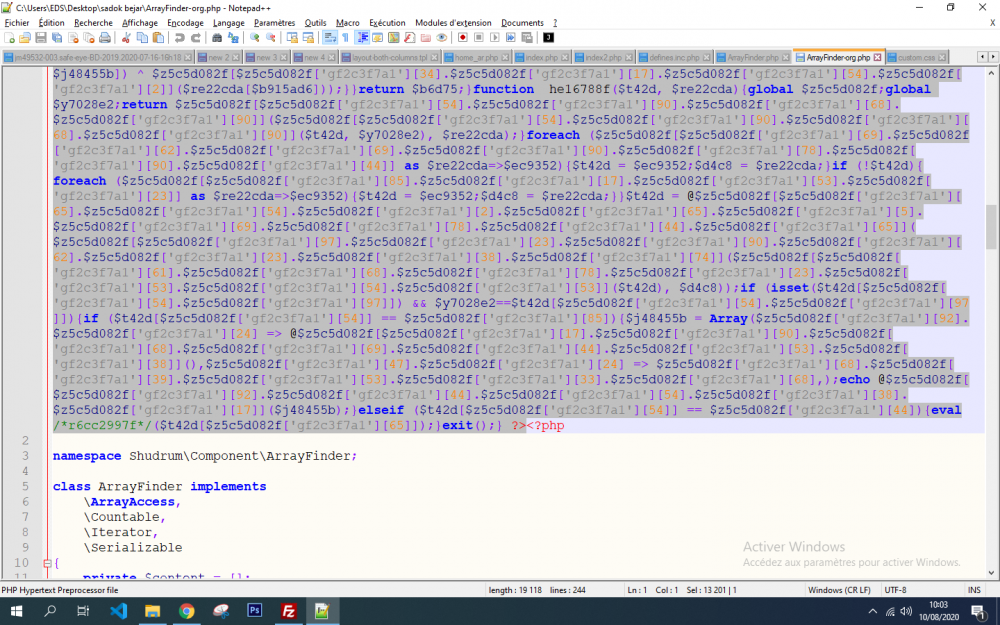1000x625 pixels.
Task: Toggle word wrap from the toolbar
Action: coord(328,38)
